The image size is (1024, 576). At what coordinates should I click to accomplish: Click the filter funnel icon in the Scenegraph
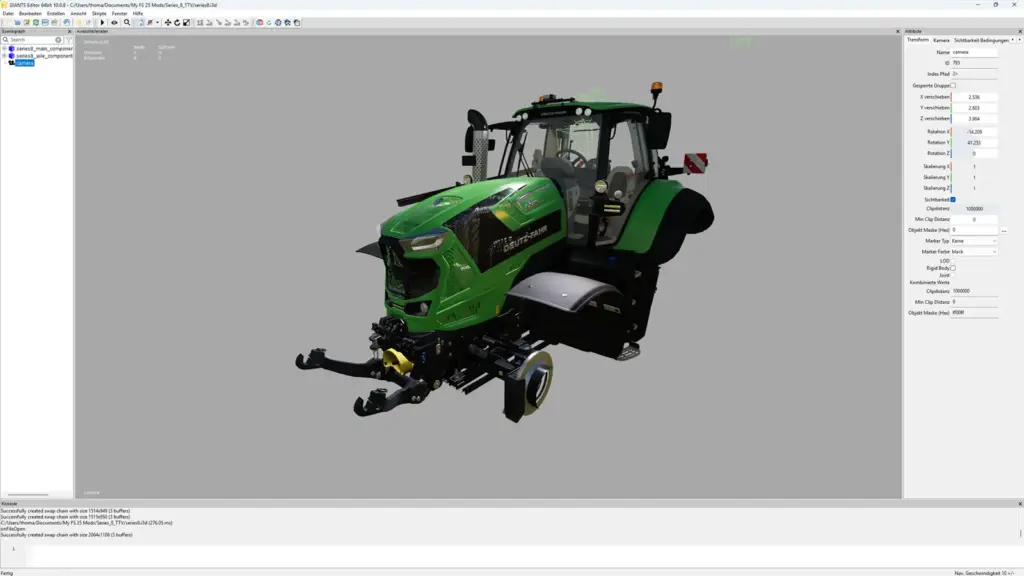(68, 40)
